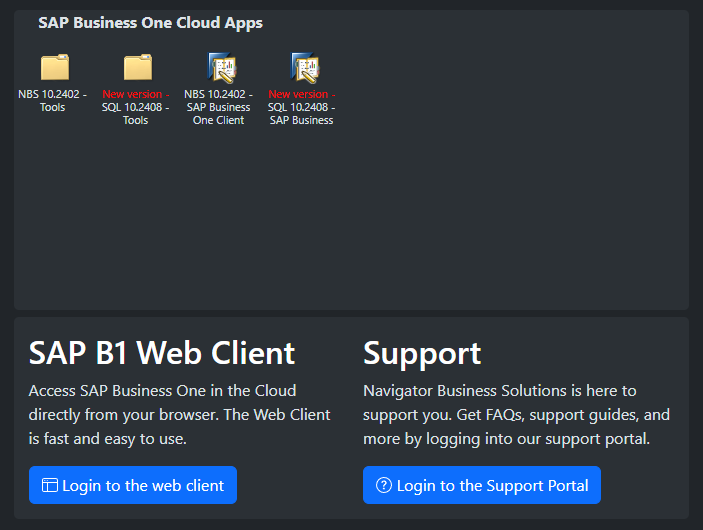Image resolution: width=703 pixels, height=530 pixels.
Task: Click red 'New version' text above SQL Tools
Action: coord(135,94)
